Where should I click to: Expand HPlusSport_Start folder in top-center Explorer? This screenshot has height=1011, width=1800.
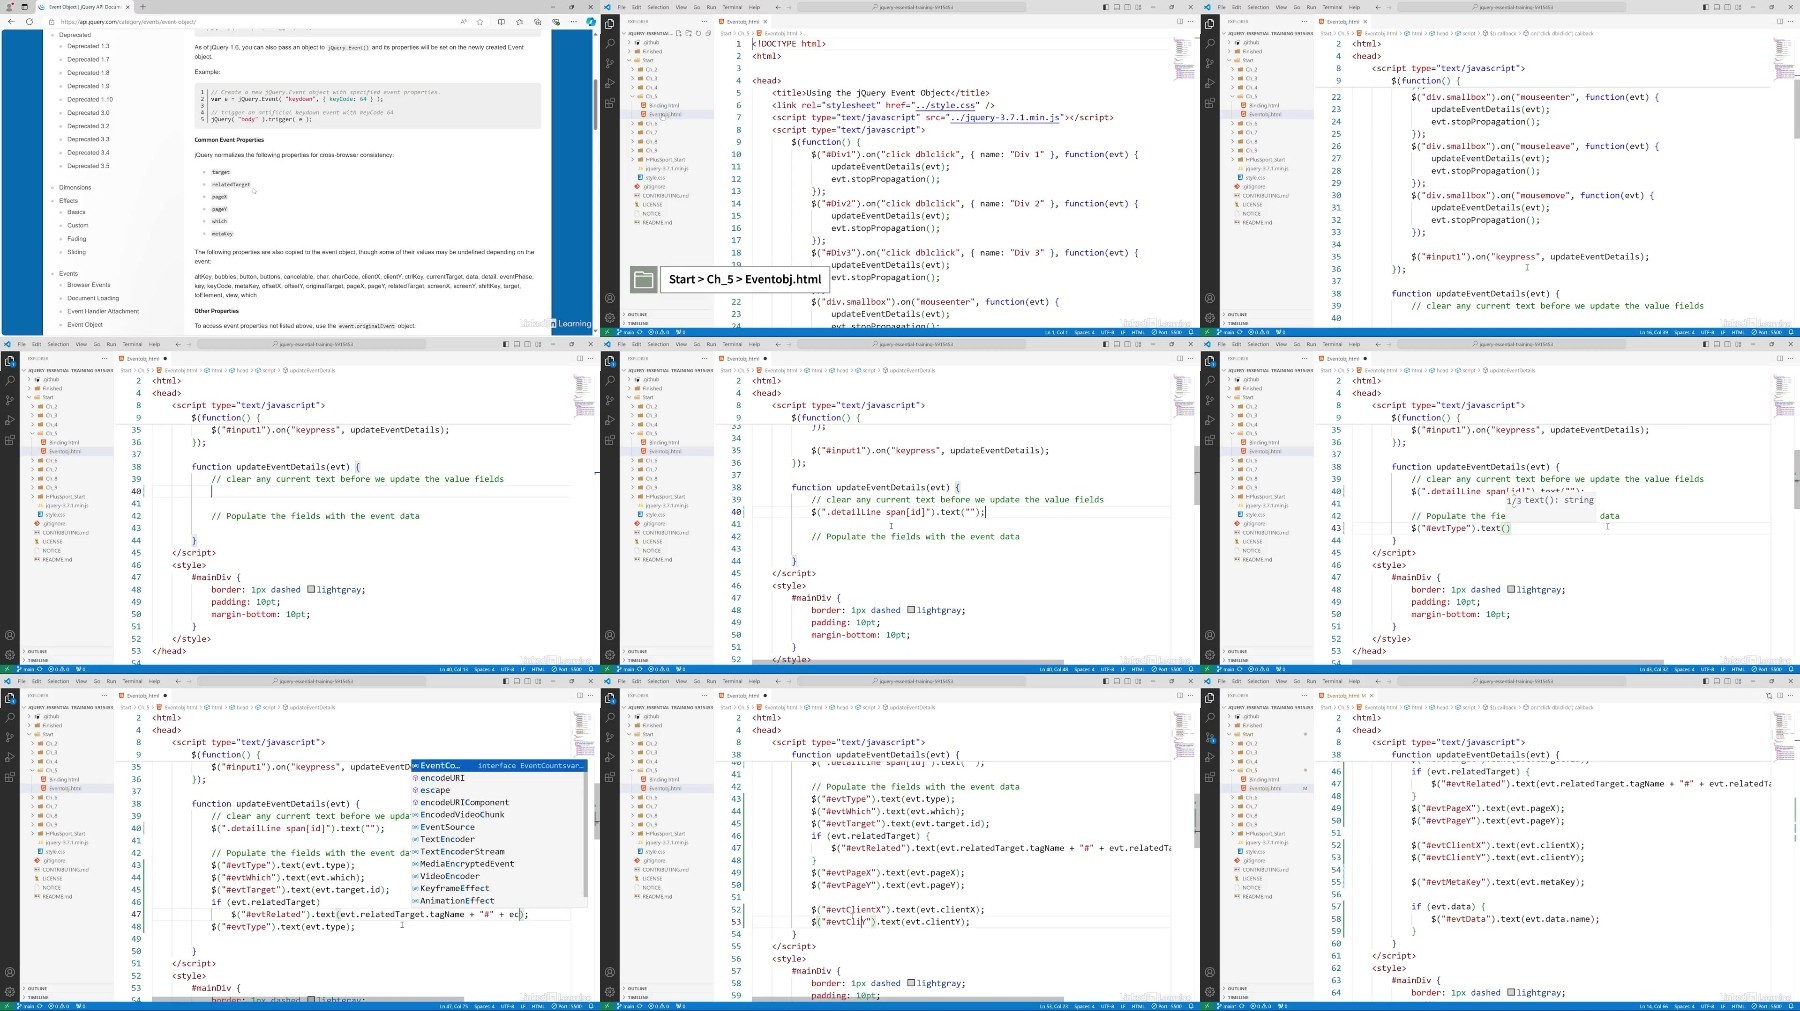(x=665, y=159)
